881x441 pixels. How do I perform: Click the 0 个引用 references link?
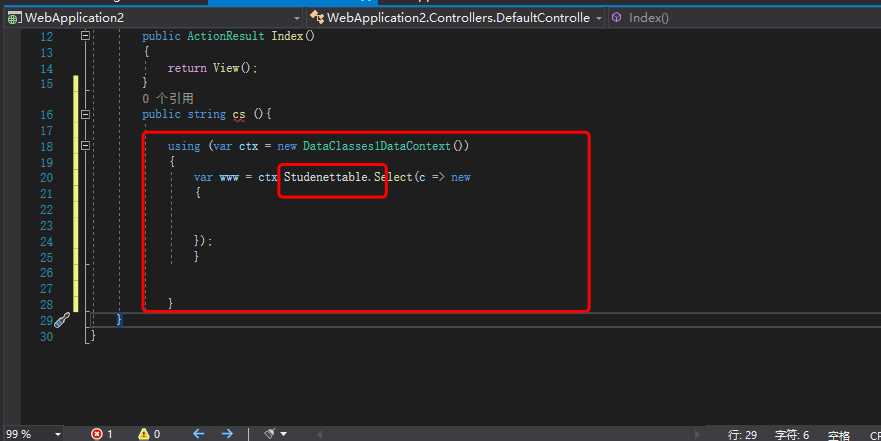(167, 99)
